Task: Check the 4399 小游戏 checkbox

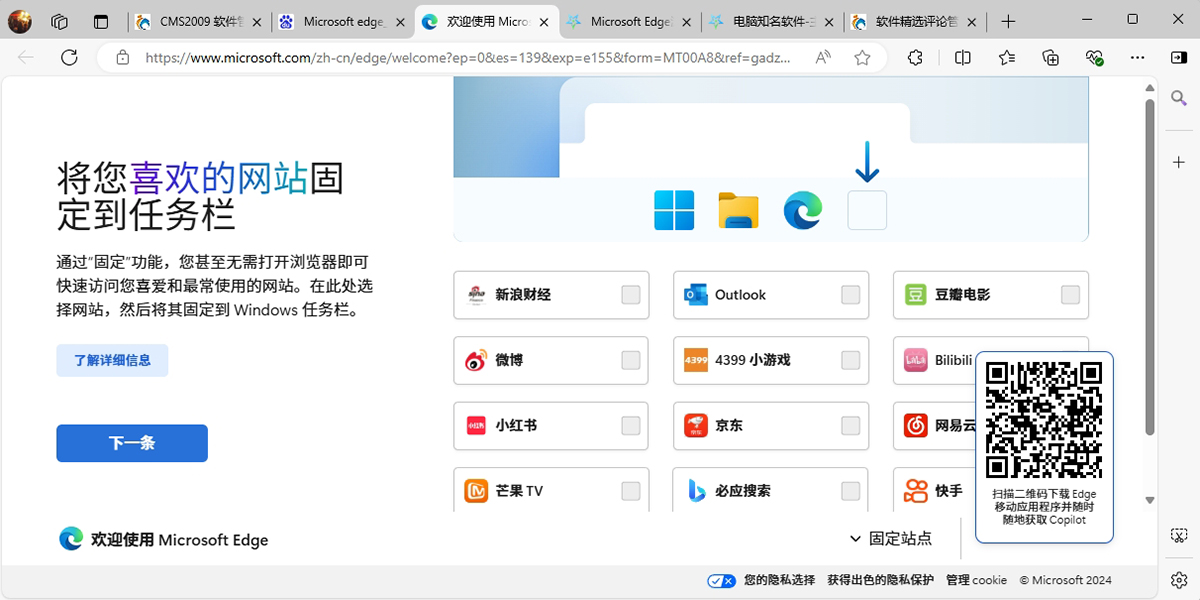Action: (851, 360)
